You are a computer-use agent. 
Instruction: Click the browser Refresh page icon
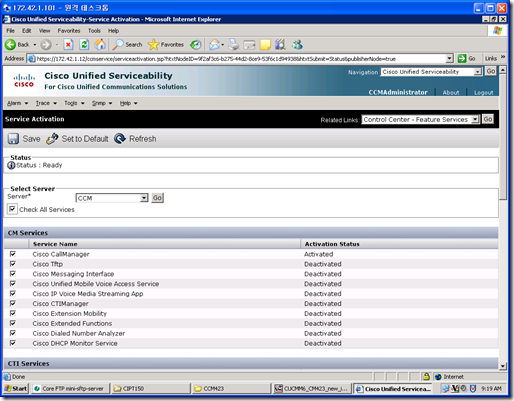click(x=84, y=44)
